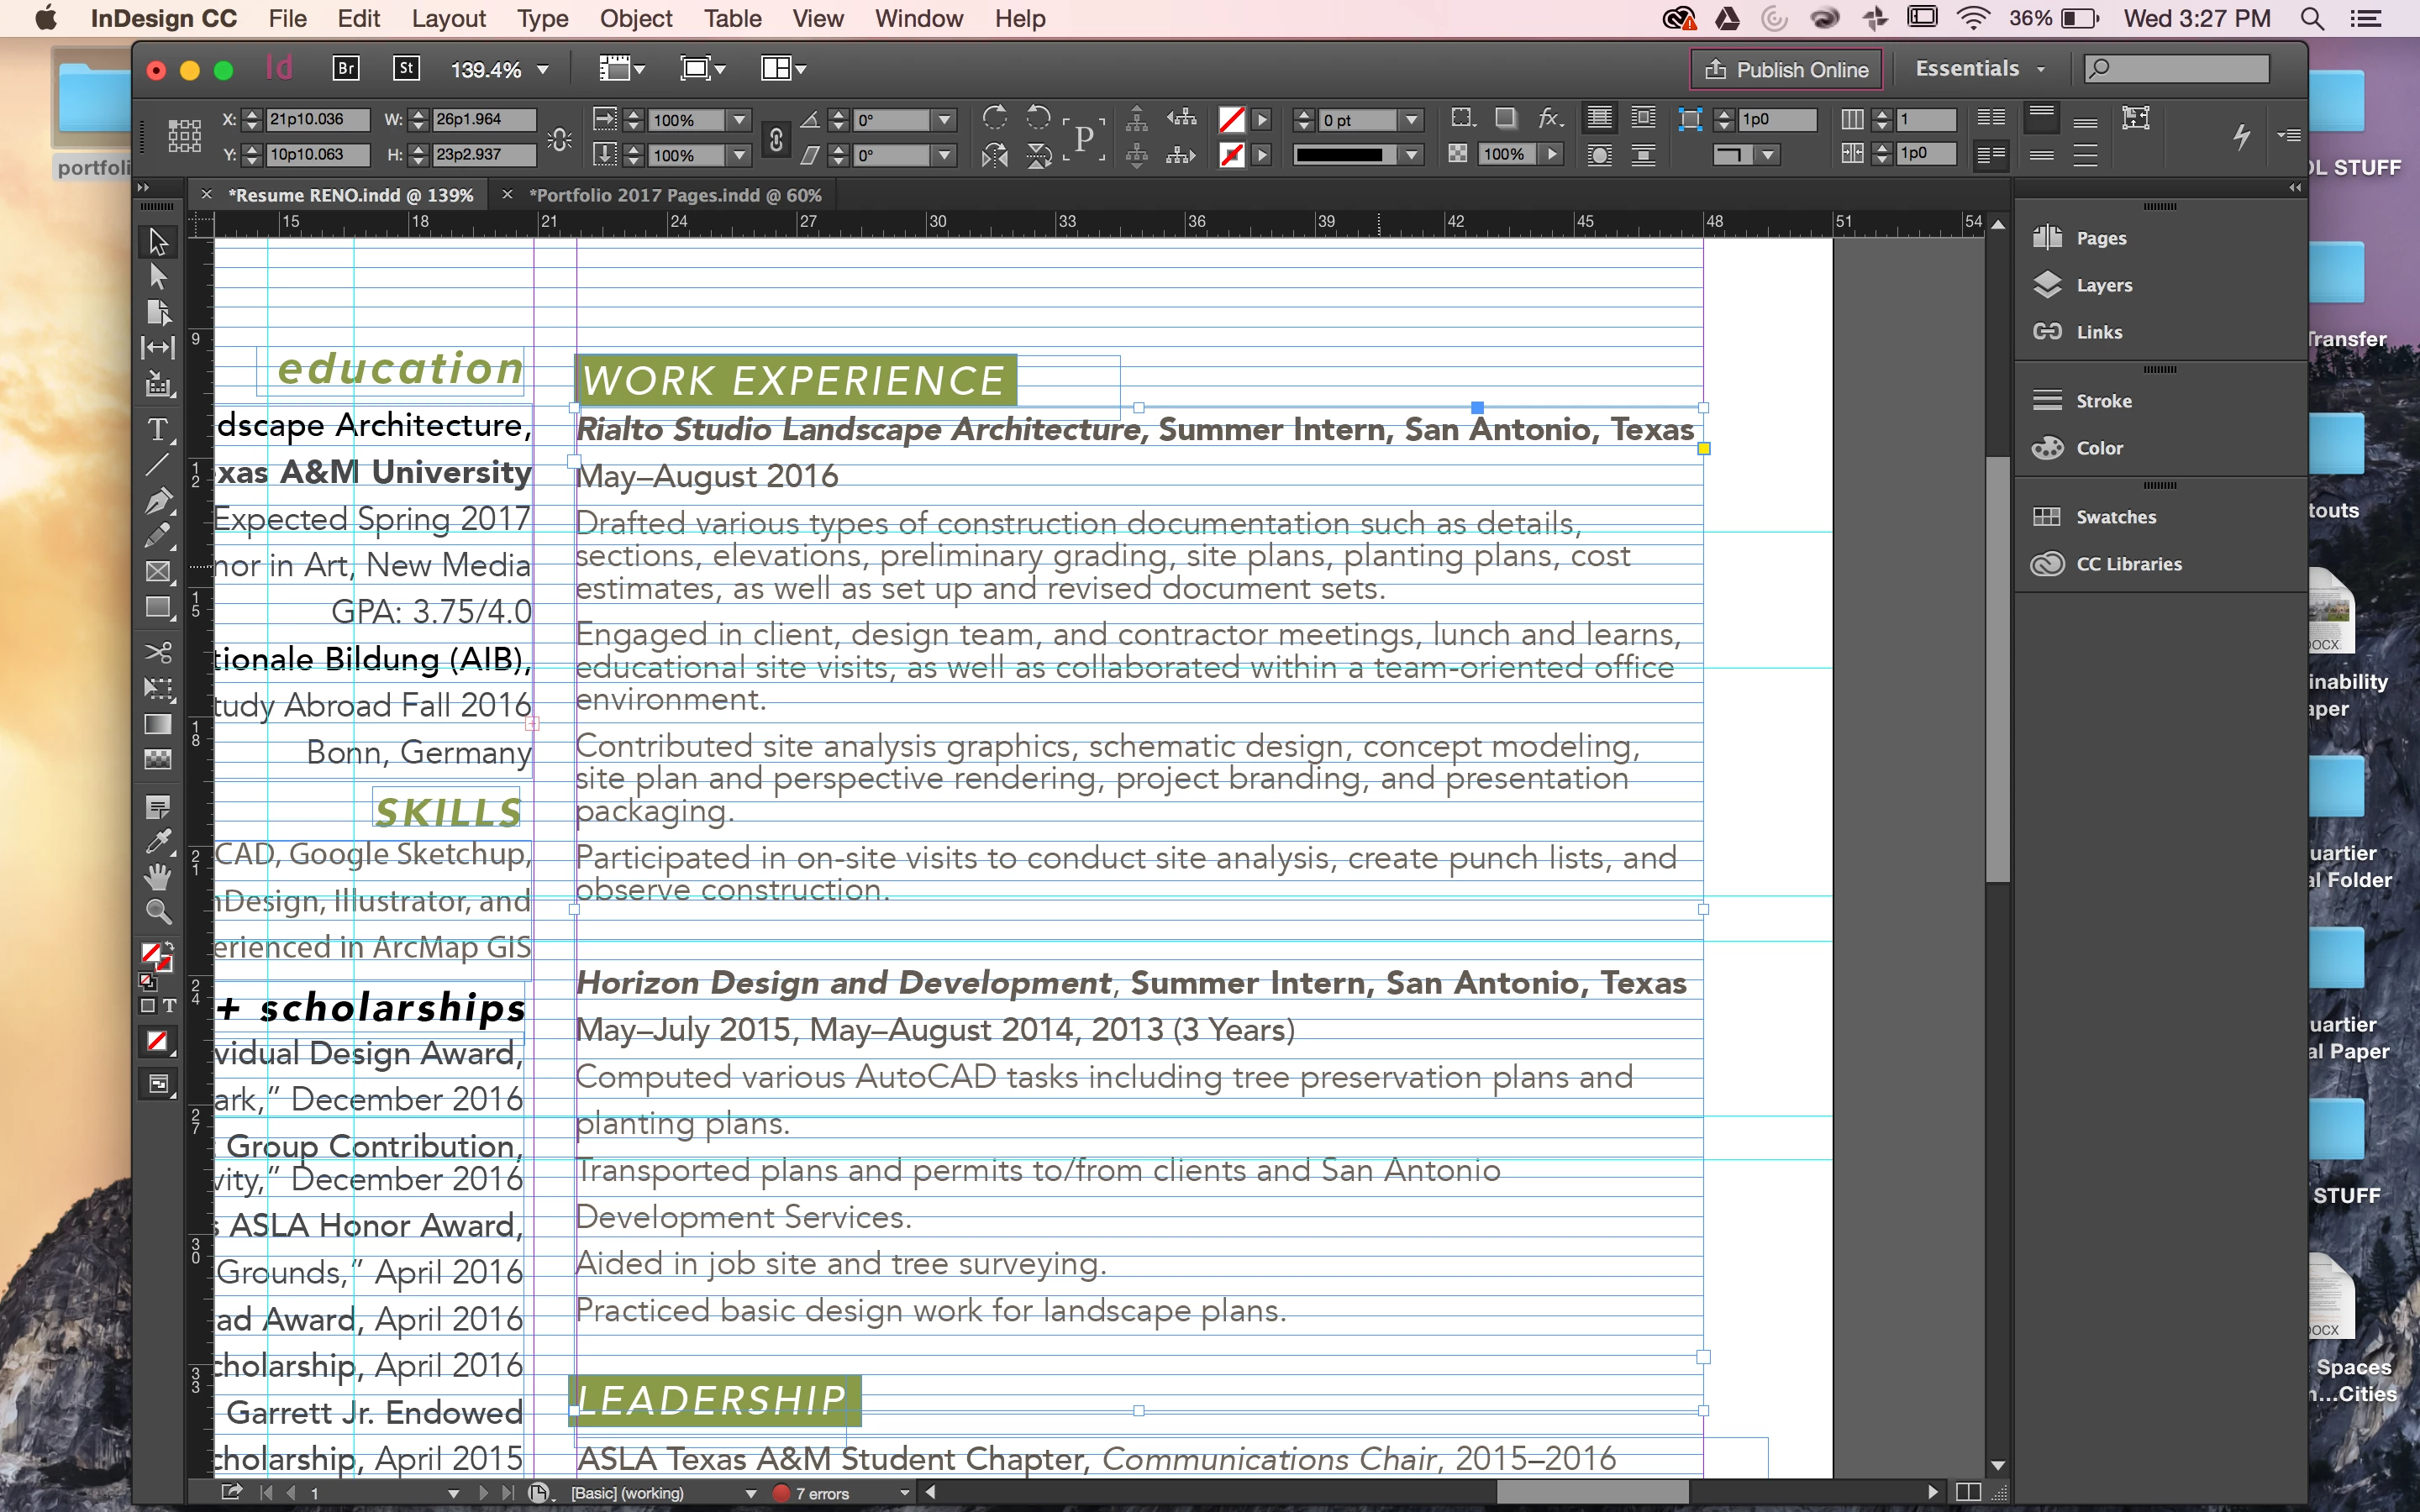2420x1512 pixels.
Task: Select the Pen tool in toolbox
Action: [x=157, y=500]
